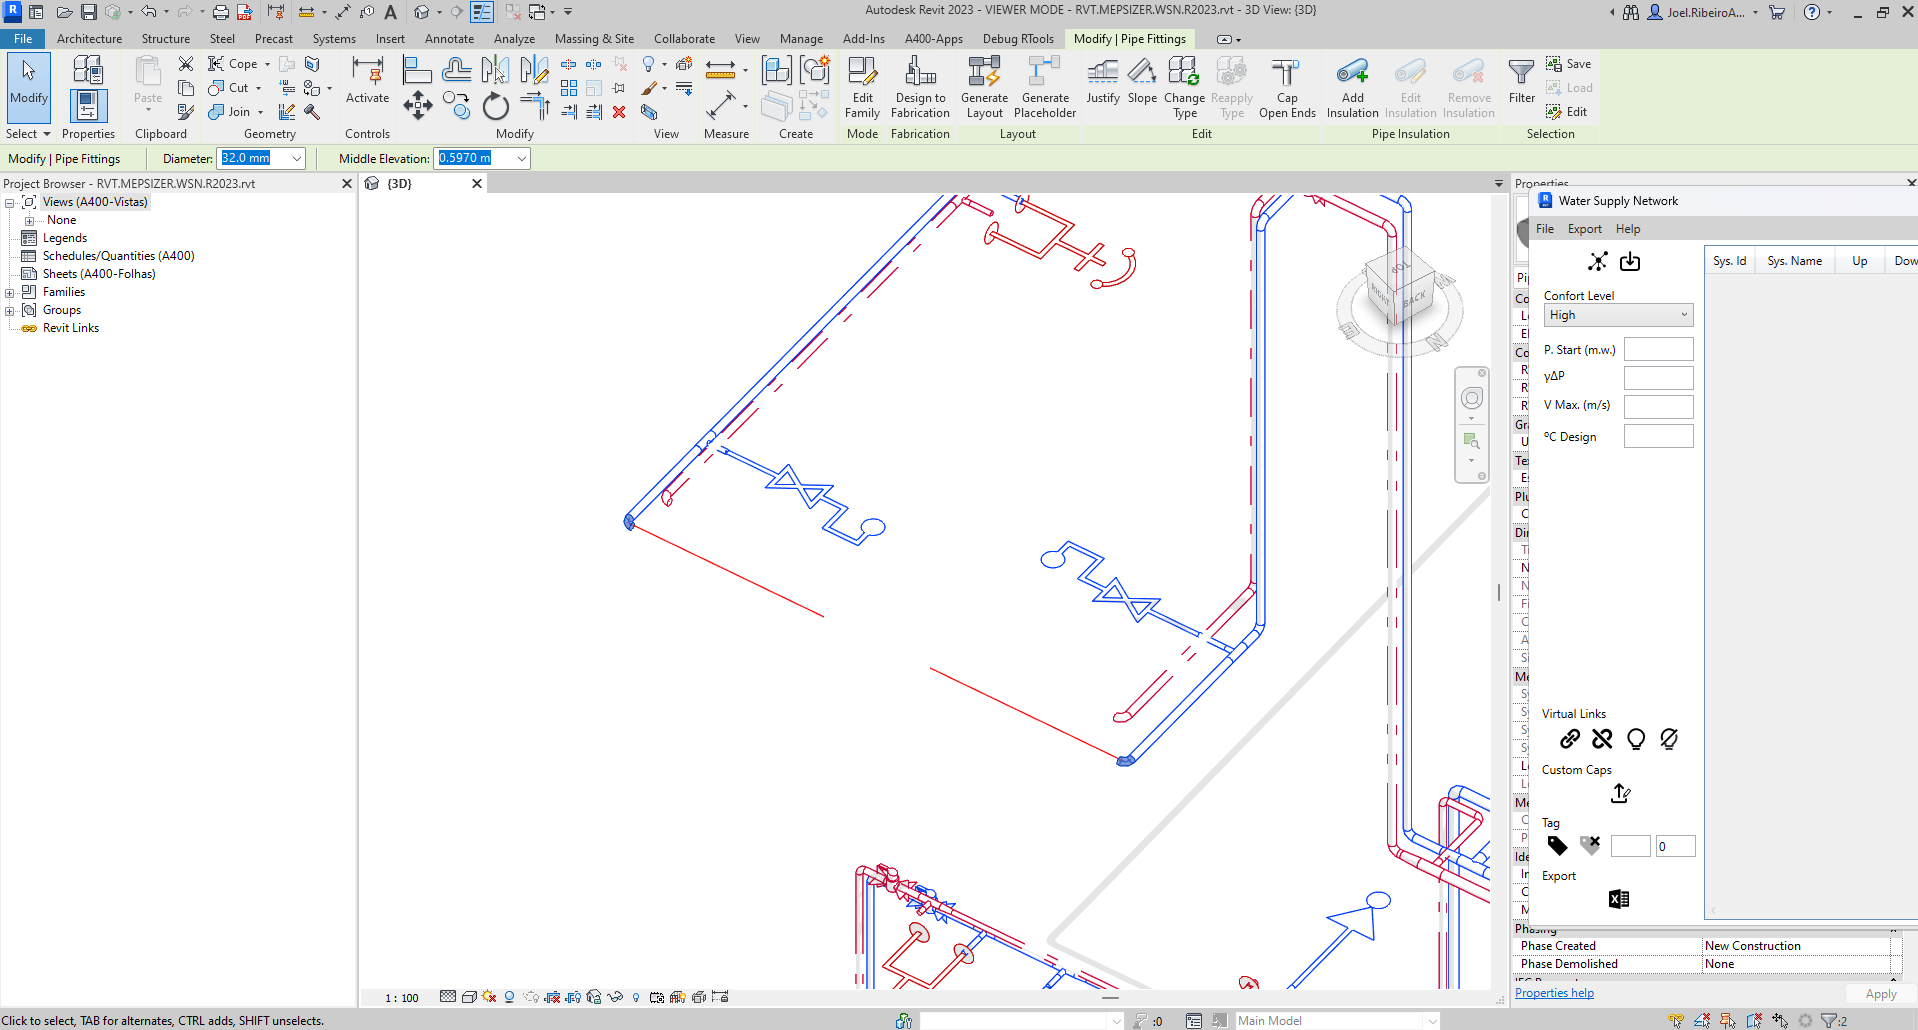Open the Main Model design option dropdown
Screen dimensions: 1918x1030
1432,1021
